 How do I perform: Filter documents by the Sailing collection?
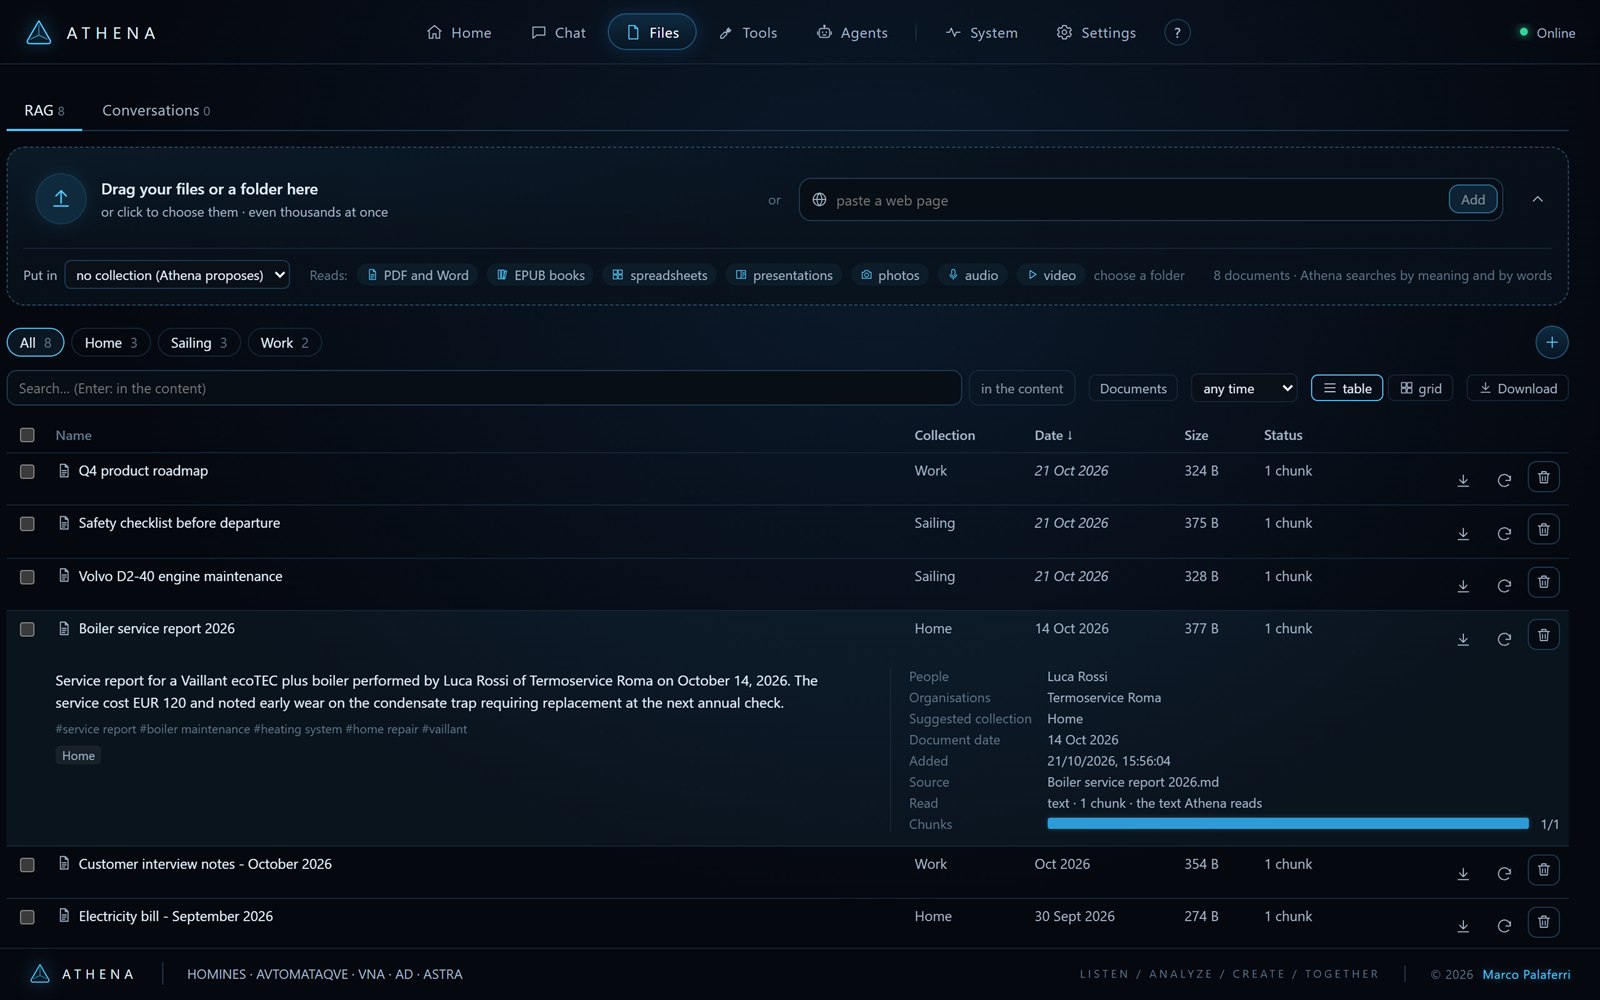coord(198,342)
